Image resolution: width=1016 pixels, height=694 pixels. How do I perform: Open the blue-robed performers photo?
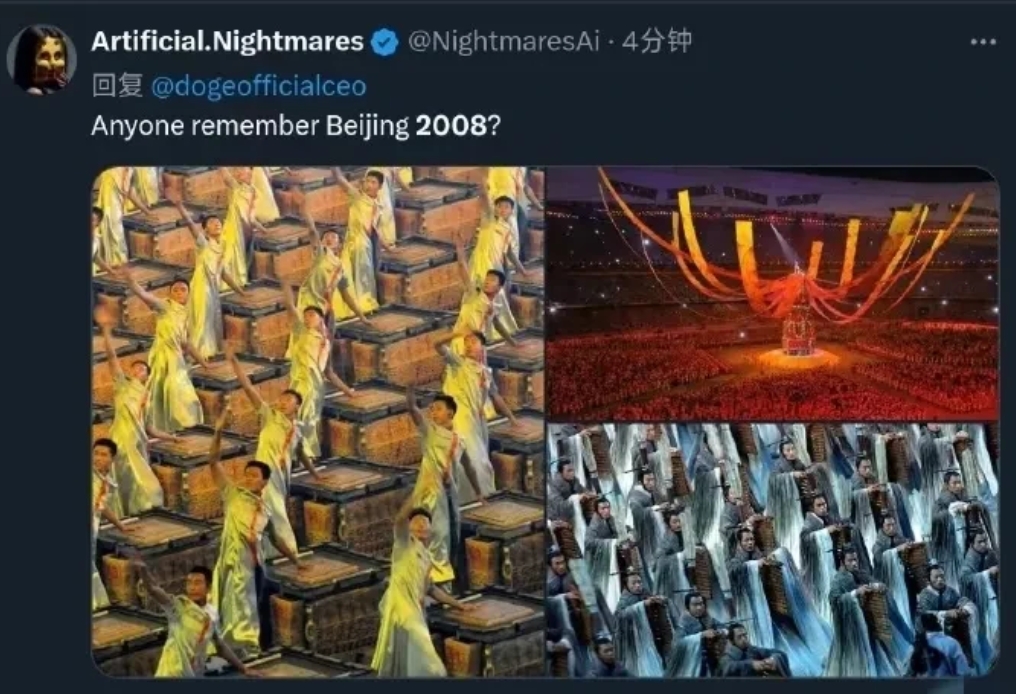(x=773, y=550)
